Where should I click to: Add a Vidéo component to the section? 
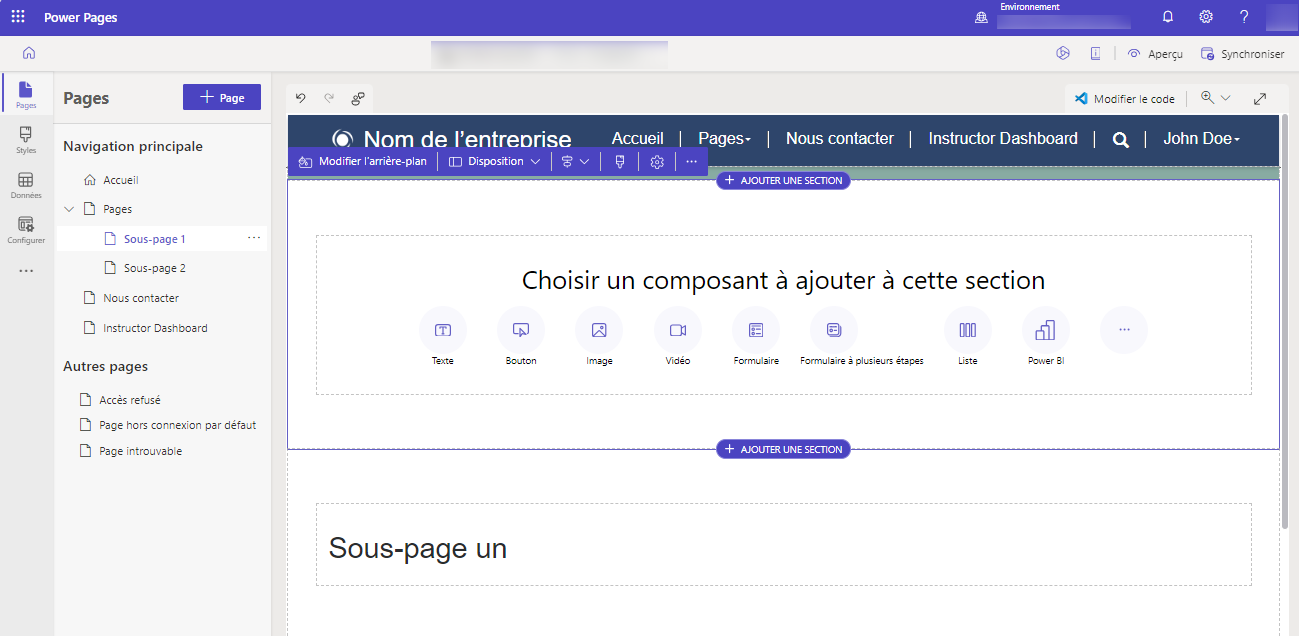[x=677, y=330]
